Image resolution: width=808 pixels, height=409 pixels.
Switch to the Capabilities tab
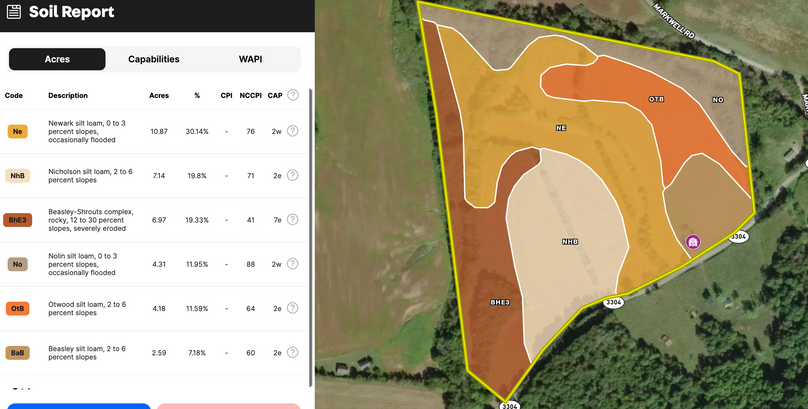[154, 59]
